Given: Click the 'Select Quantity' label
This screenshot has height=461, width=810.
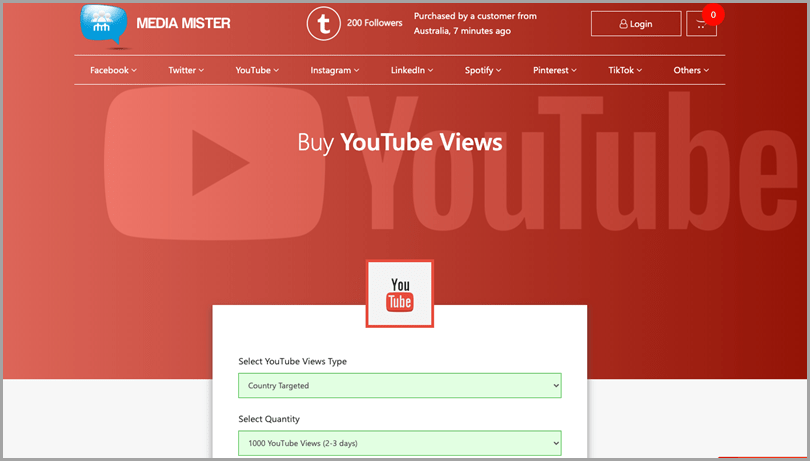Looking at the screenshot, I should pyautogui.click(x=269, y=419).
